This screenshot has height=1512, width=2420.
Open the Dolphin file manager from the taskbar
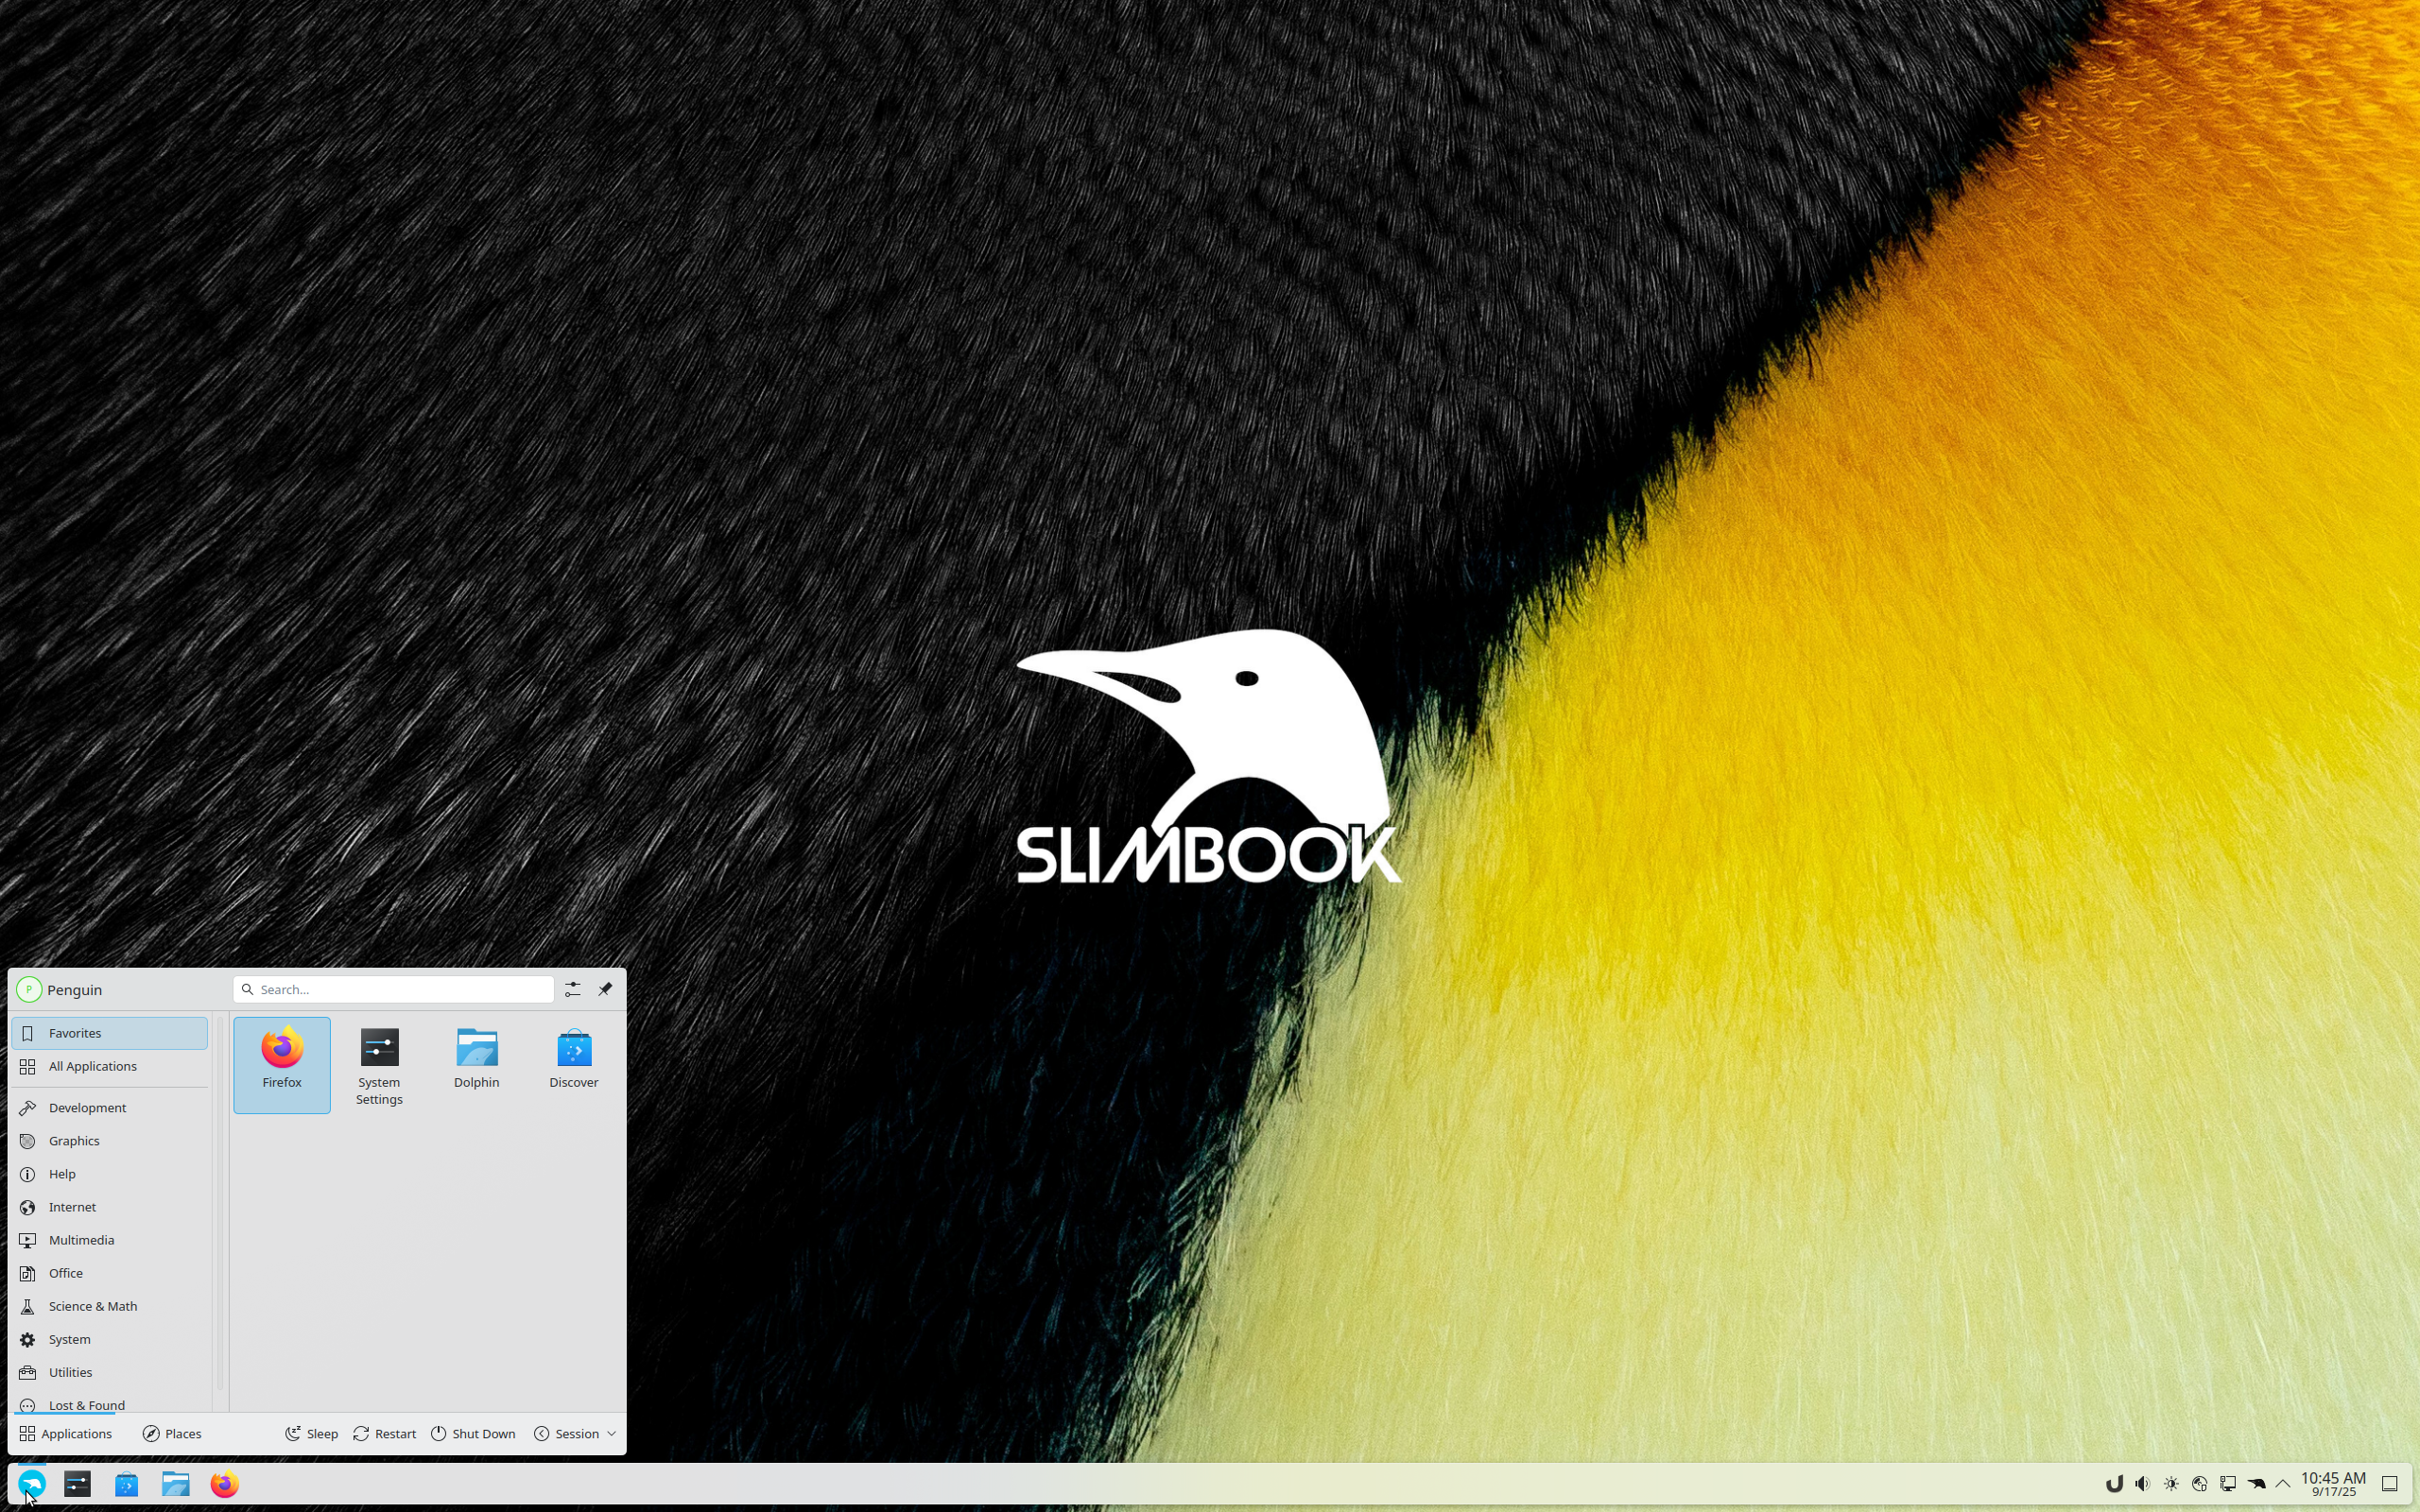pyautogui.click(x=175, y=1484)
